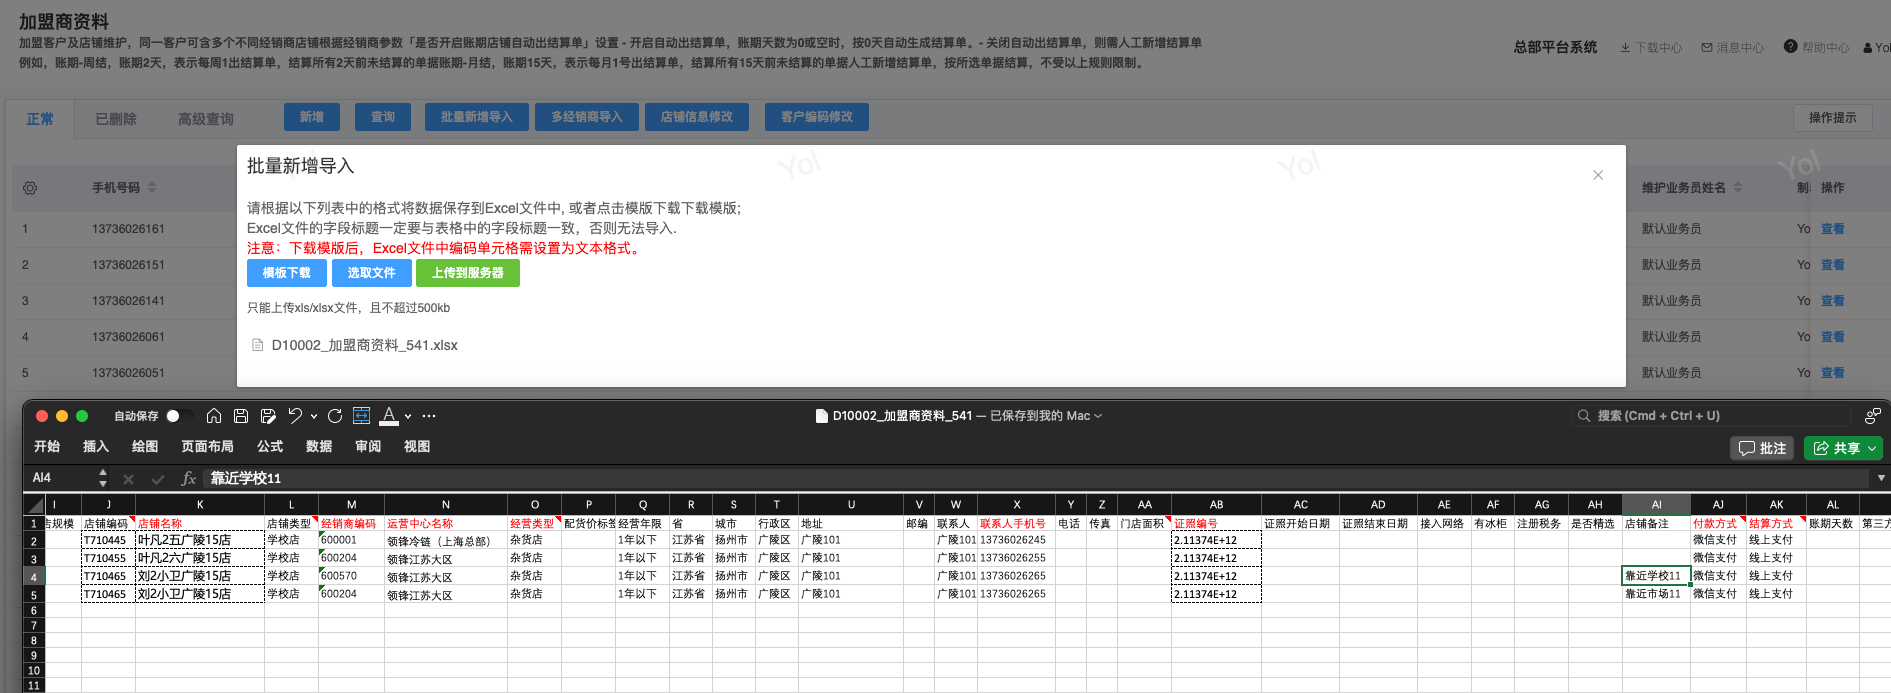Viewport: 1891px width, 693px height.
Task: Open the 页面布局 ribbon tab
Action: point(207,447)
